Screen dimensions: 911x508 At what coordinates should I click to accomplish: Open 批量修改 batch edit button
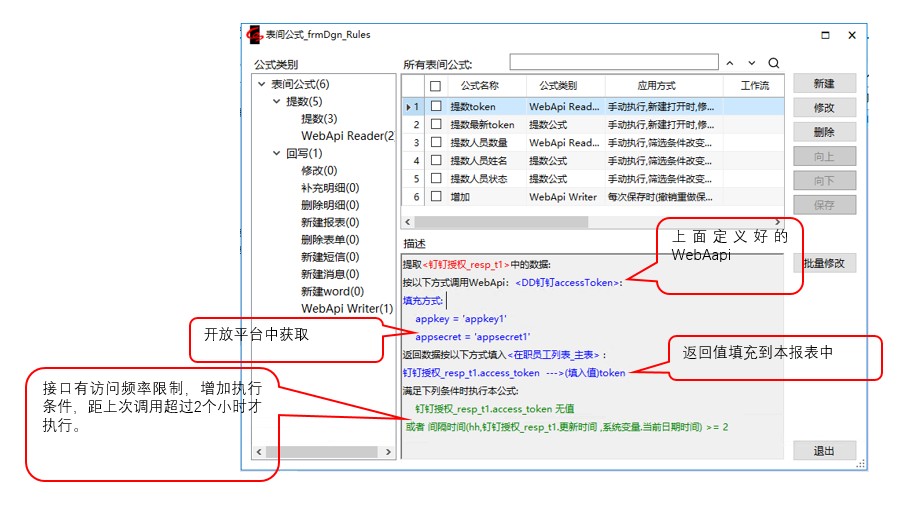click(x=824, y=263)
